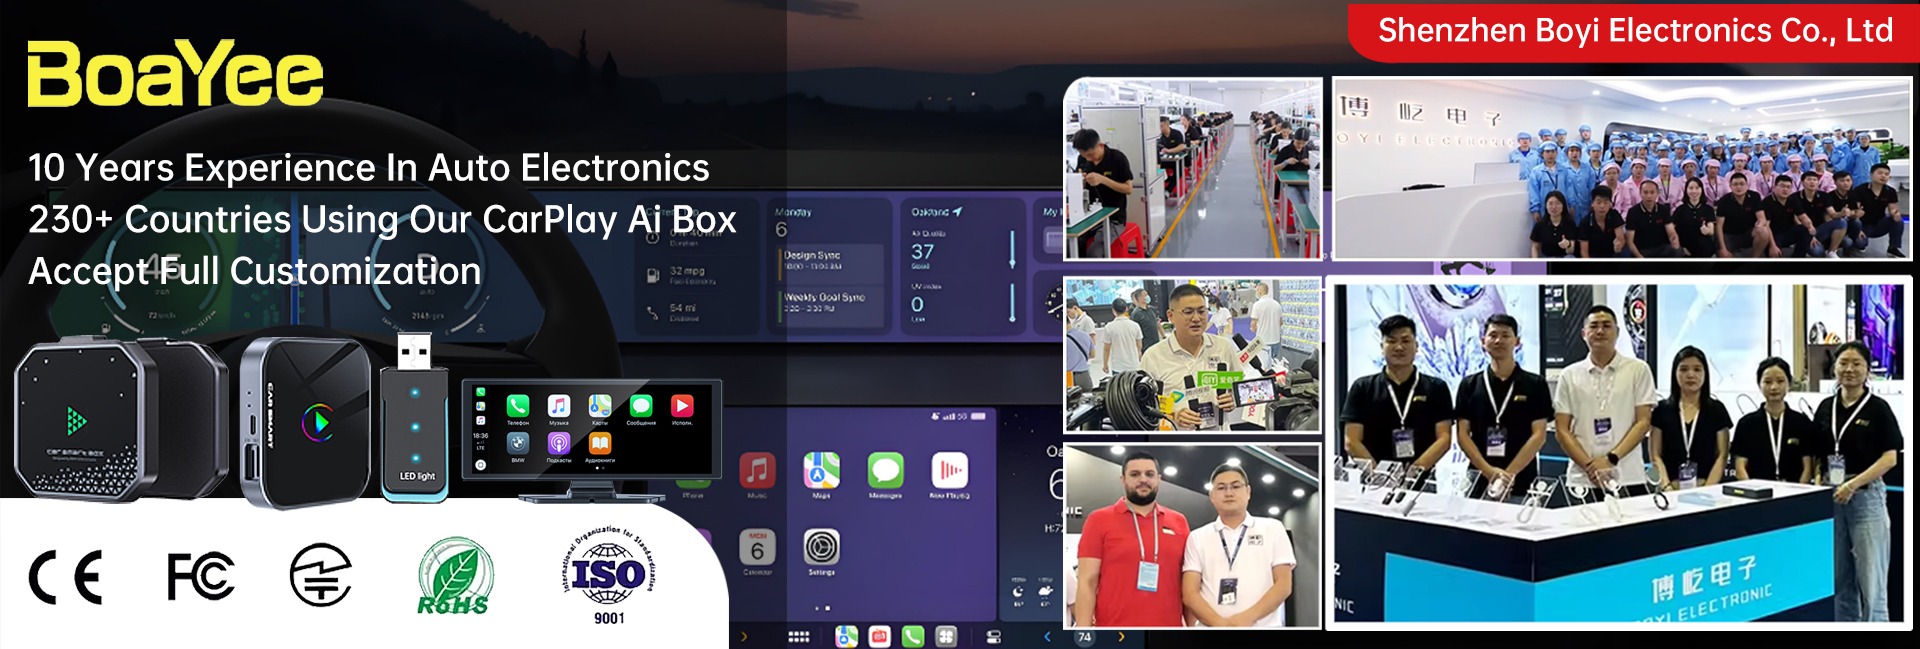Click the yellow chevron left of app grid
Viewport: 1920px width, 649px height.
[744, 636]
